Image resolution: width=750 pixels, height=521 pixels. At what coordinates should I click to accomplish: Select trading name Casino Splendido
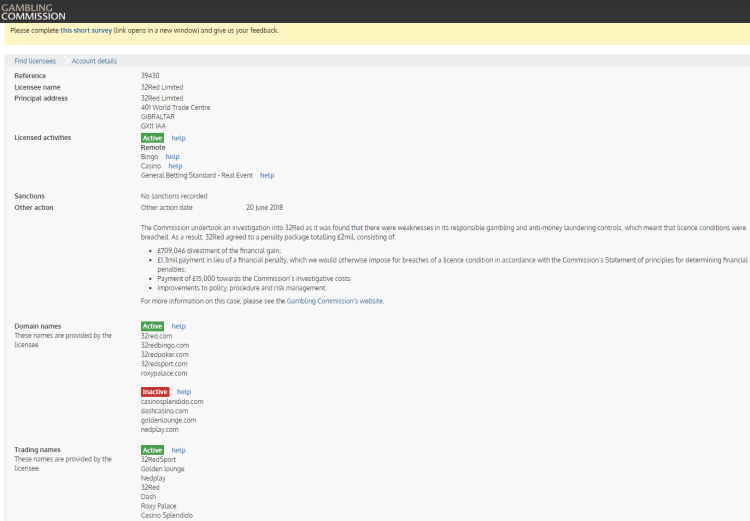[167, 516]
